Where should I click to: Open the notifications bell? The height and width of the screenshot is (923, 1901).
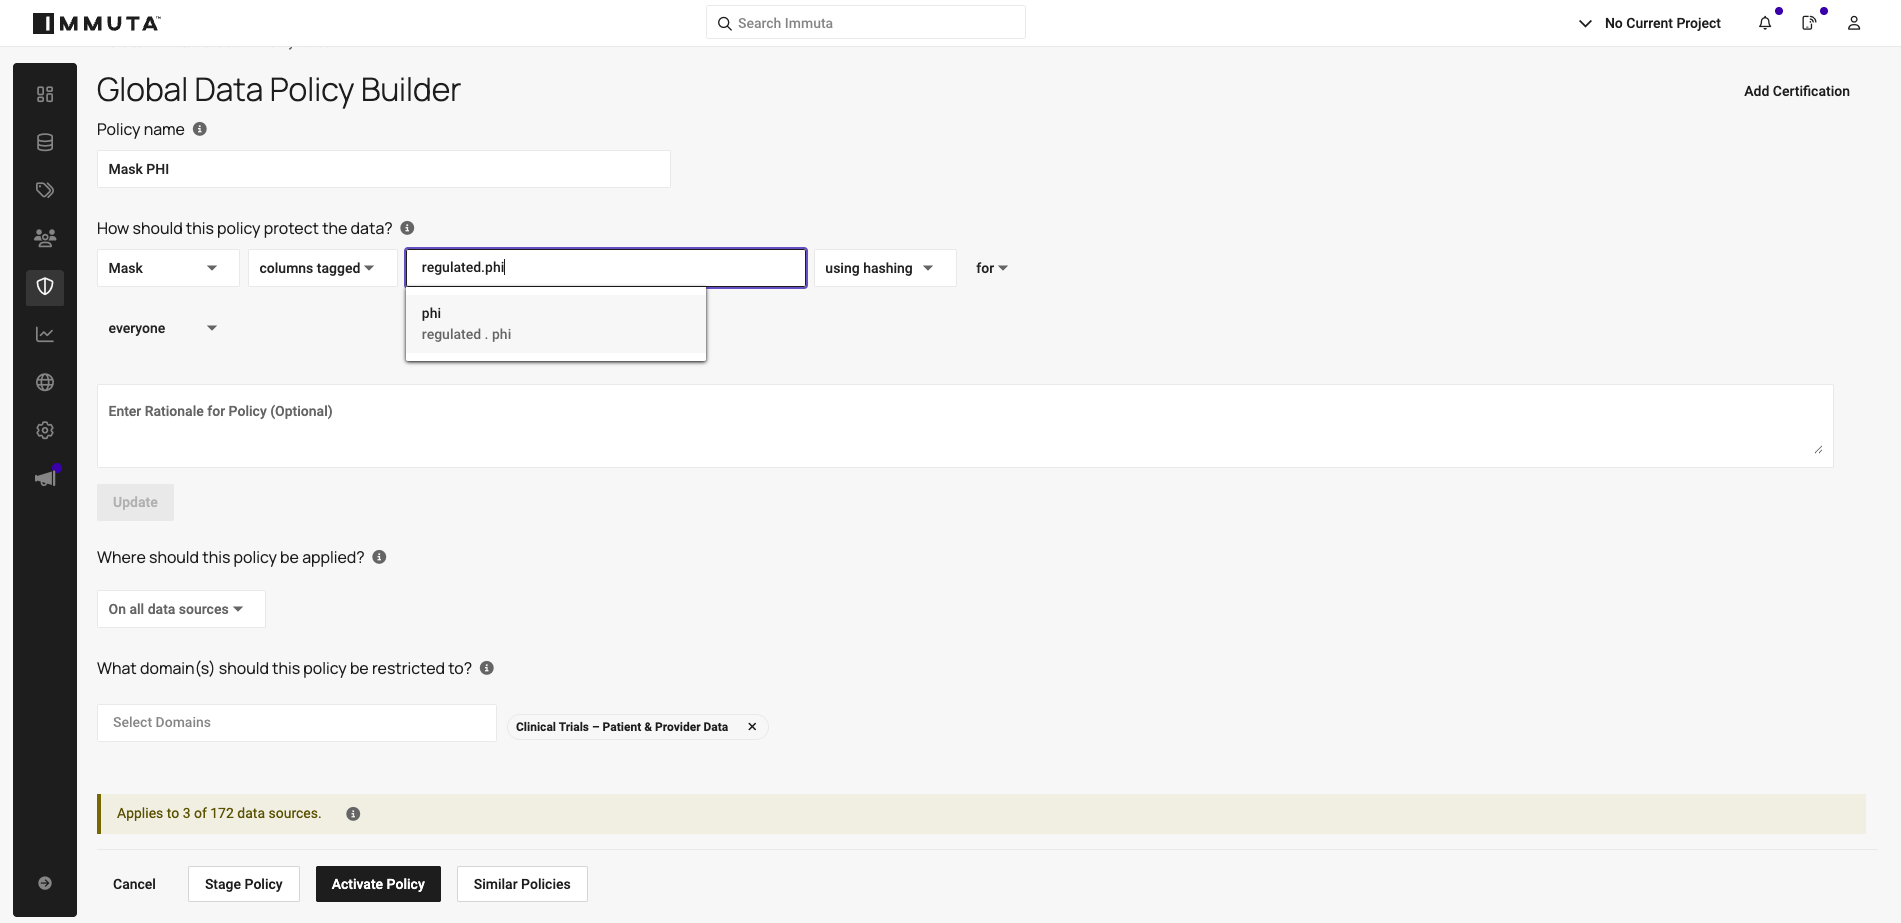tap(1765, 22)
